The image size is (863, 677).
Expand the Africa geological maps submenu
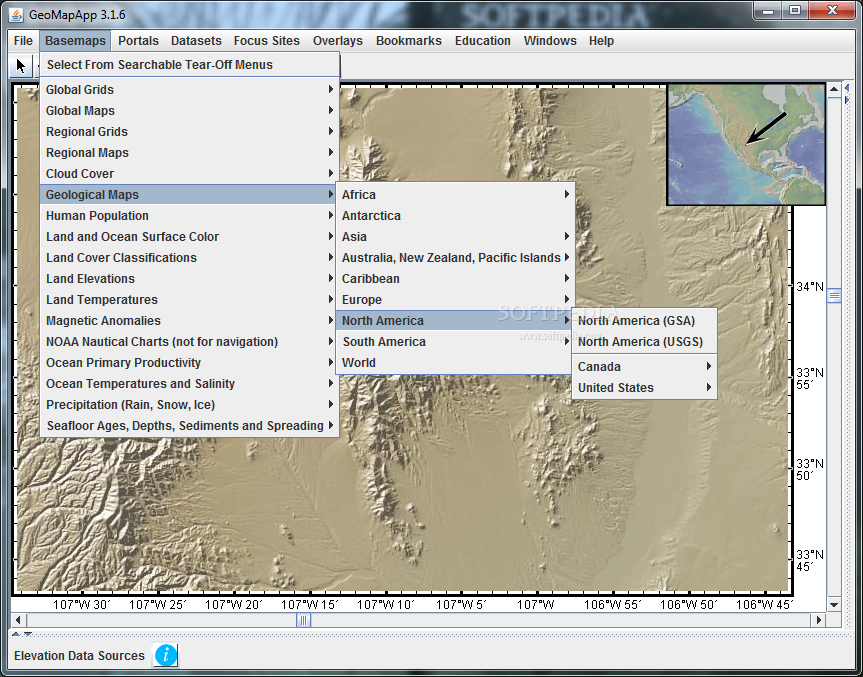click(455, 194)
